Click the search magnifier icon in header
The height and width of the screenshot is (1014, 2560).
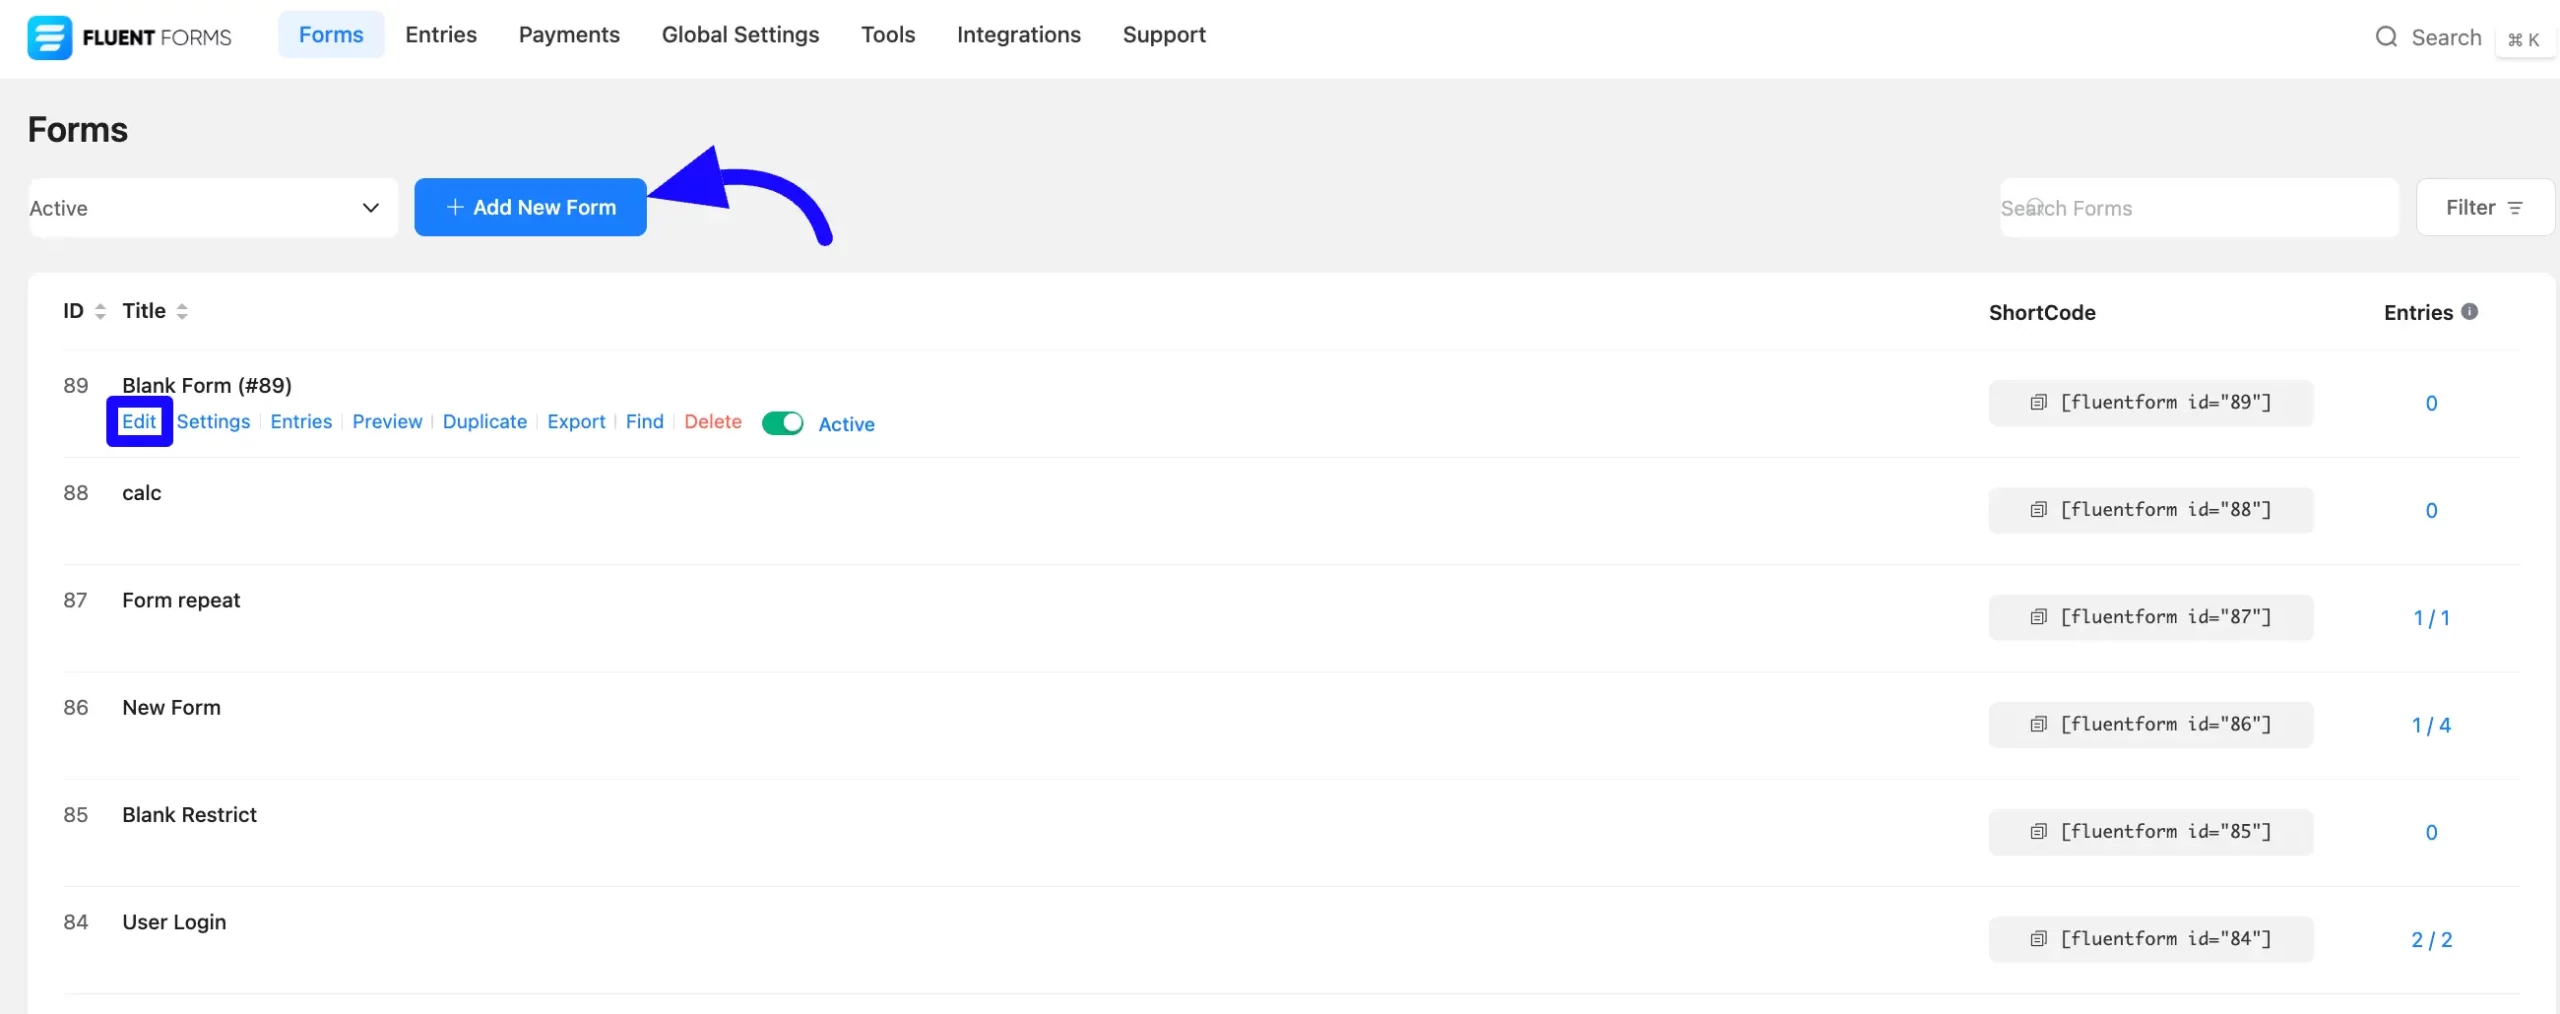2386,37
